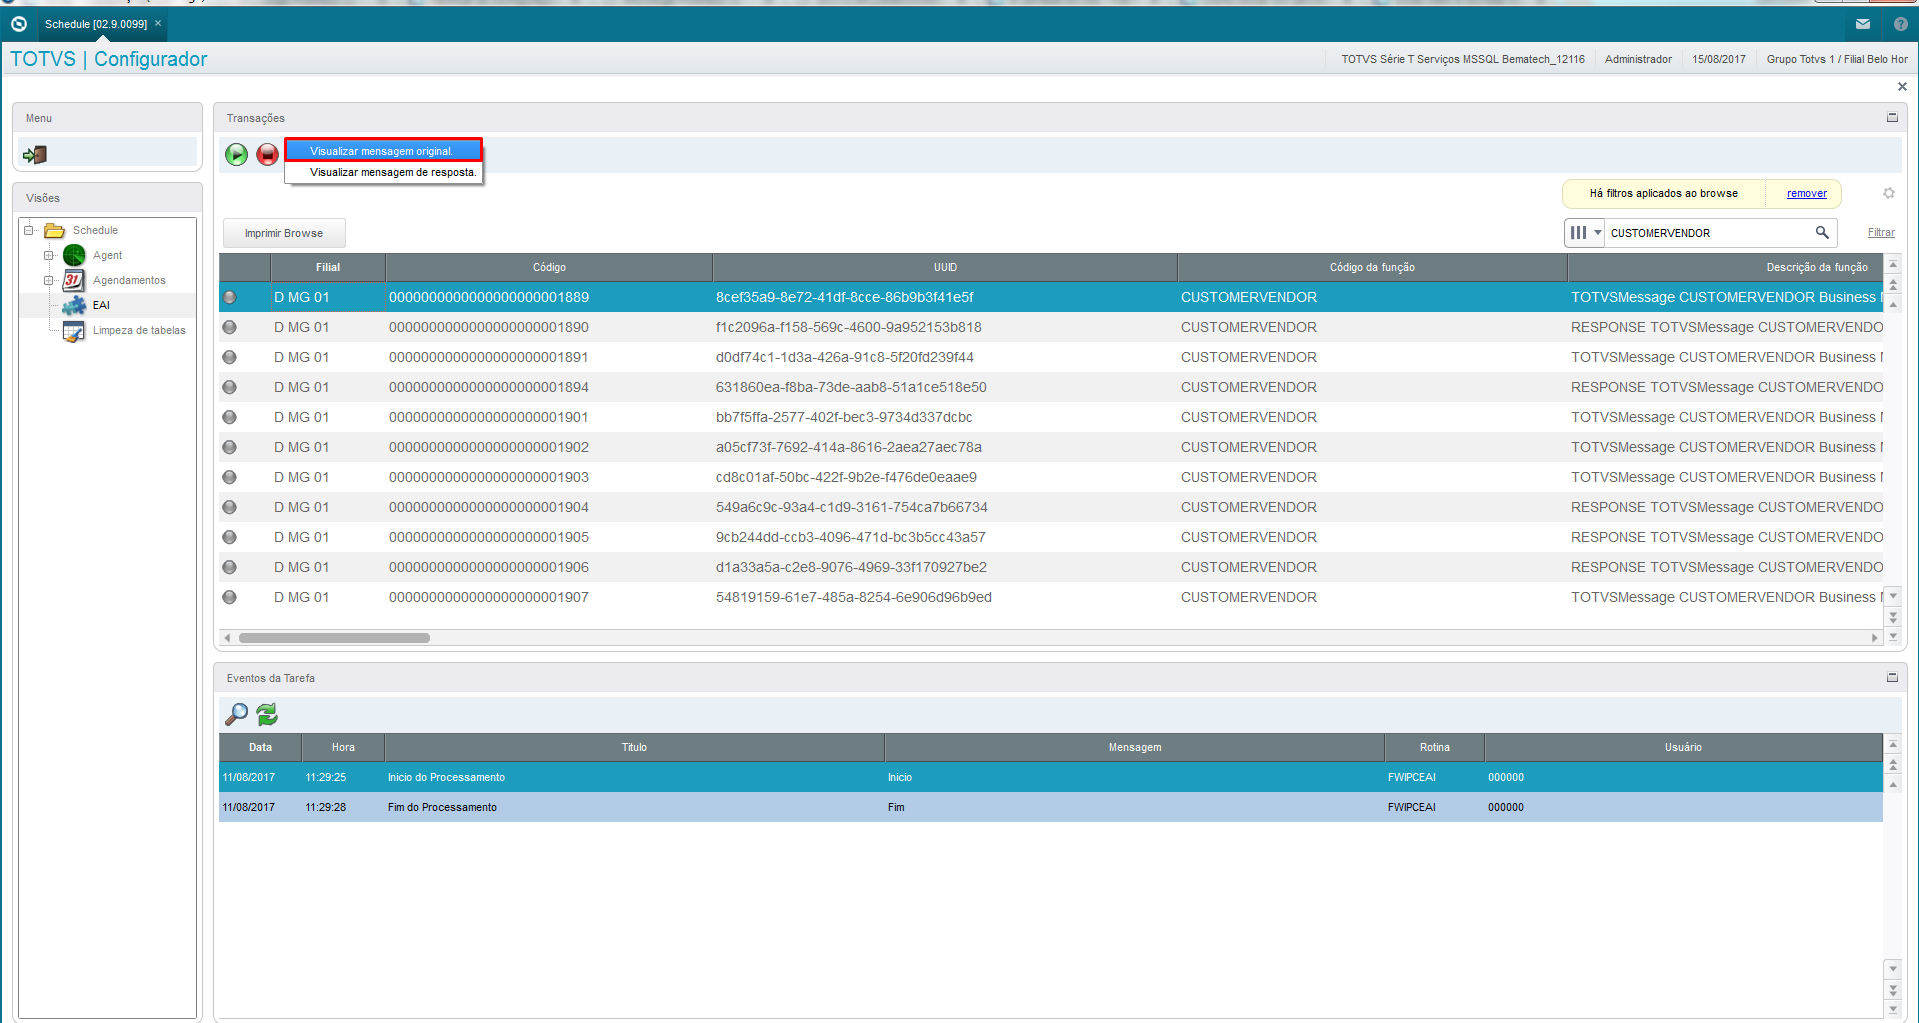Click the Usuário column header in Eventos
1919x1023 pixels.
pyautogui.click(x=1683, y=747)
